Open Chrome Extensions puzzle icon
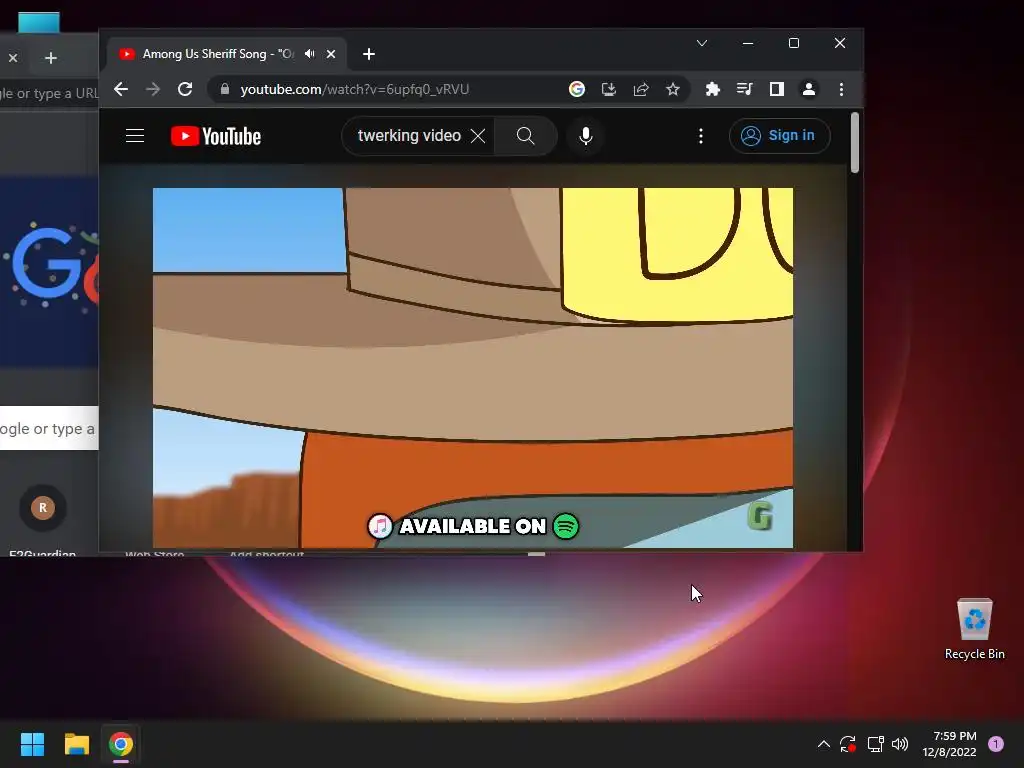 [x=712, y=89]
